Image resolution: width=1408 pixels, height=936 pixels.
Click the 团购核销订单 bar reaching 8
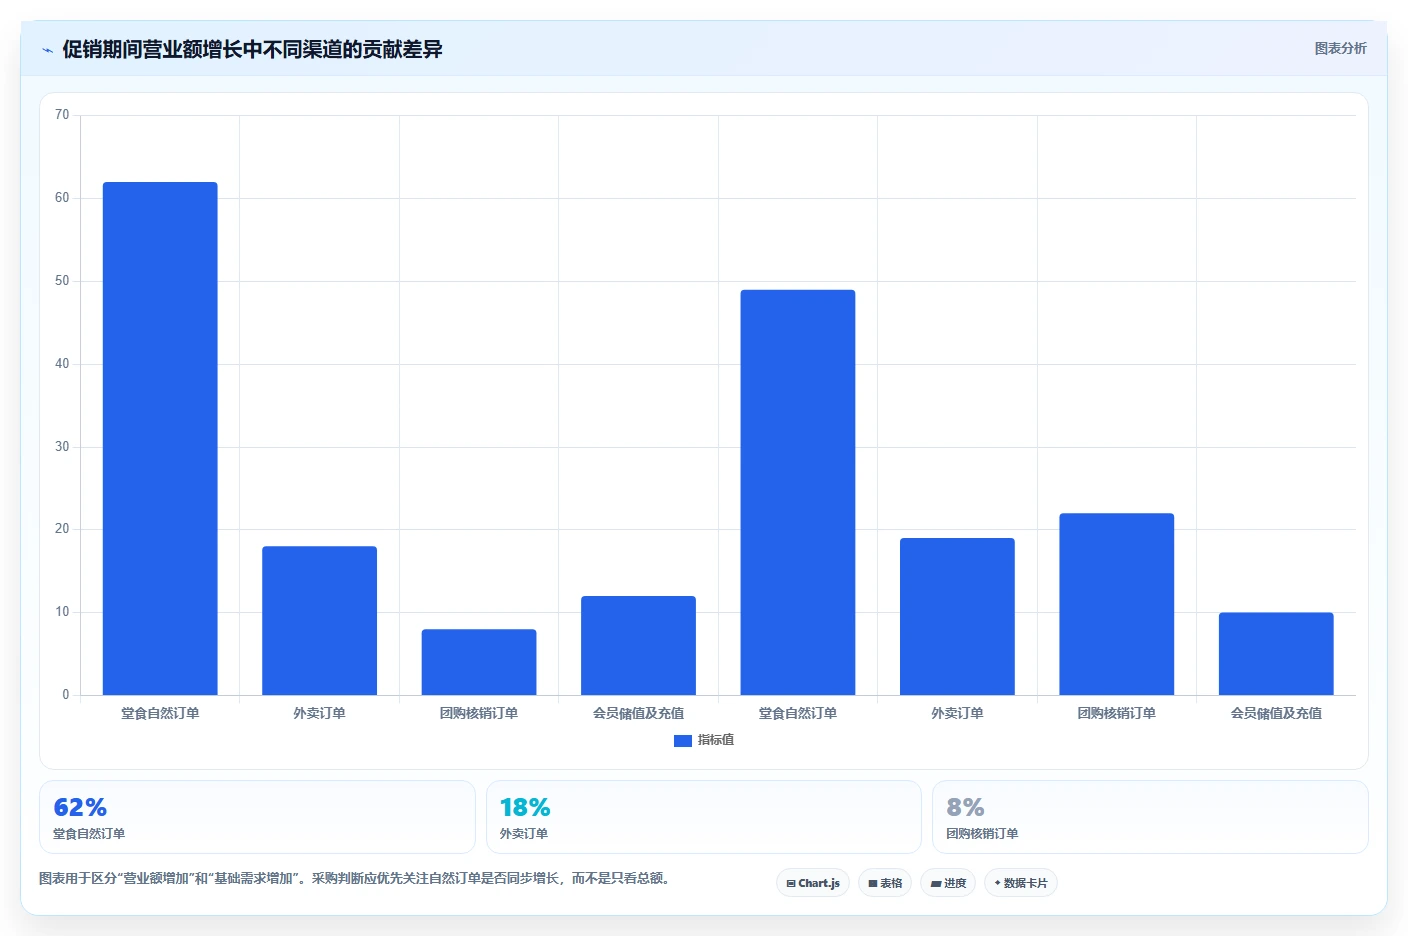click(479, 662)
